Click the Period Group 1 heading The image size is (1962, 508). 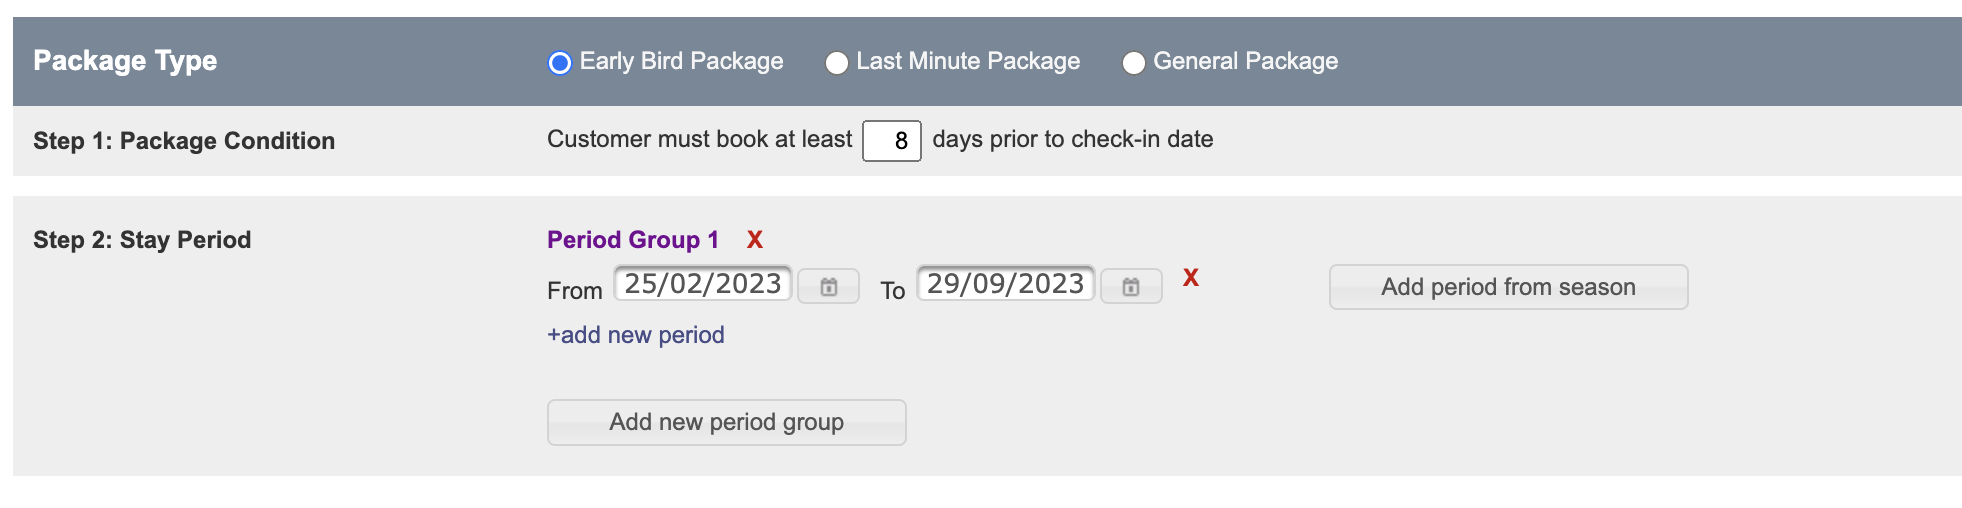tap(633, 240)
